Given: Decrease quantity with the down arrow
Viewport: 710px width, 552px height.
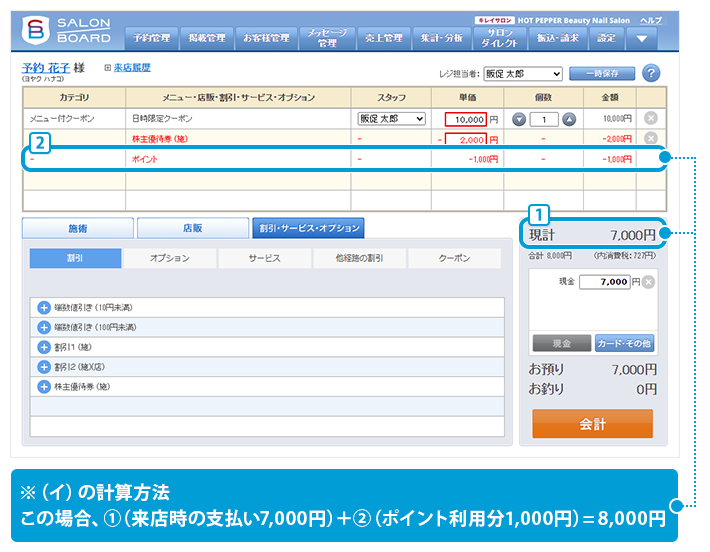Looking at the screenshot, I should tap(518, 119).
